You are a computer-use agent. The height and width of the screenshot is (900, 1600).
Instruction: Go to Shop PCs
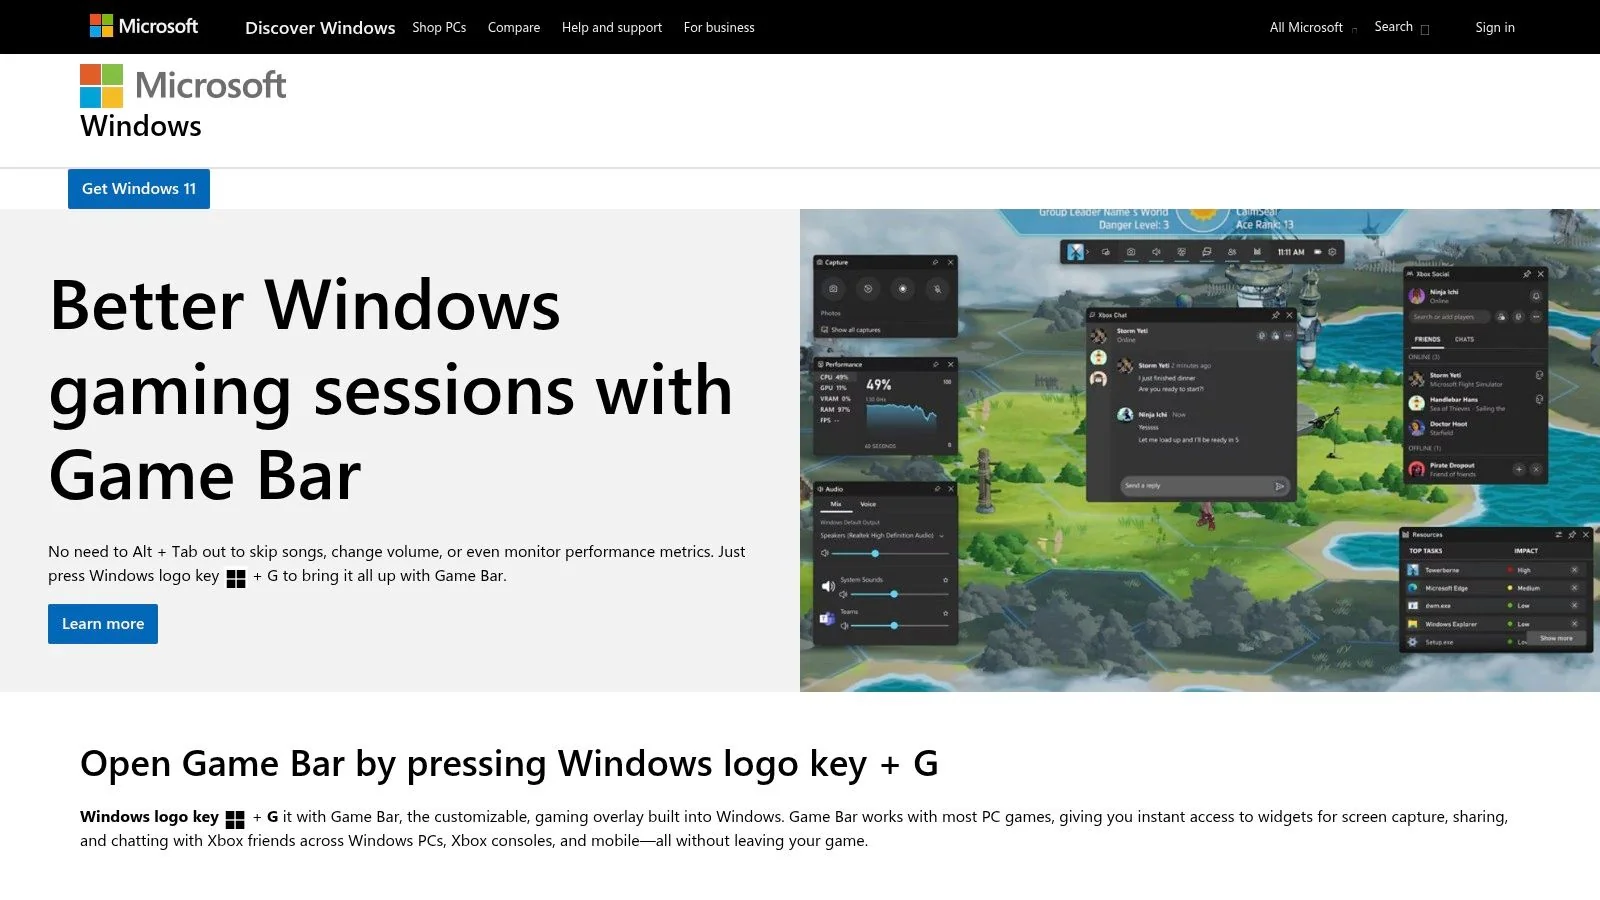click(x=439, y=27)
